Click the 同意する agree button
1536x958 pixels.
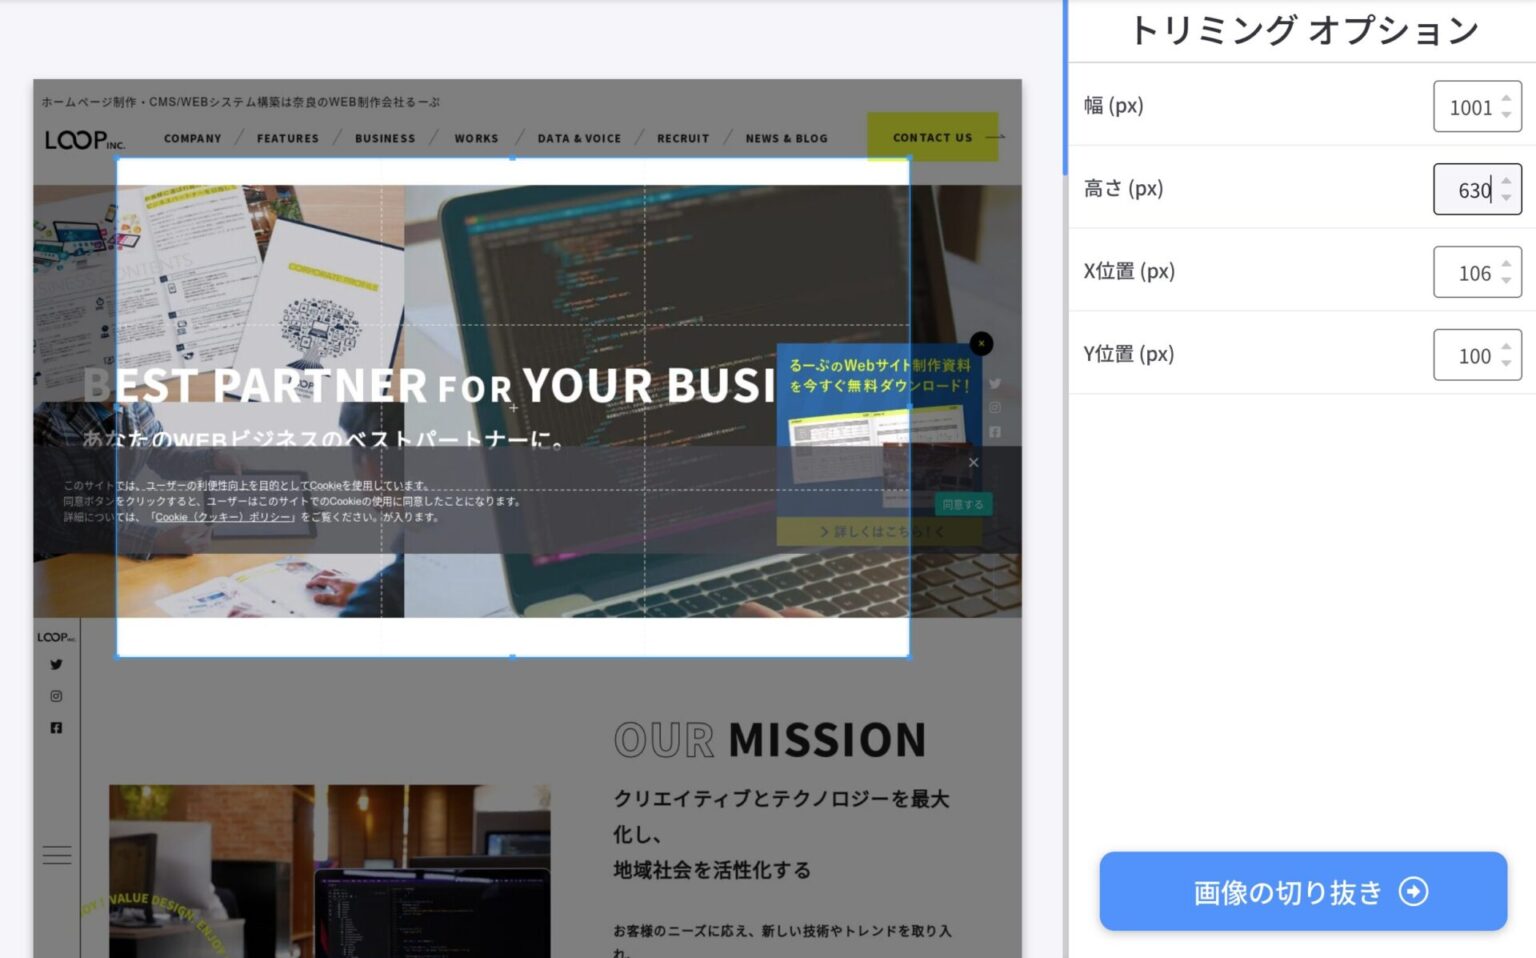(x=962, y=504)
